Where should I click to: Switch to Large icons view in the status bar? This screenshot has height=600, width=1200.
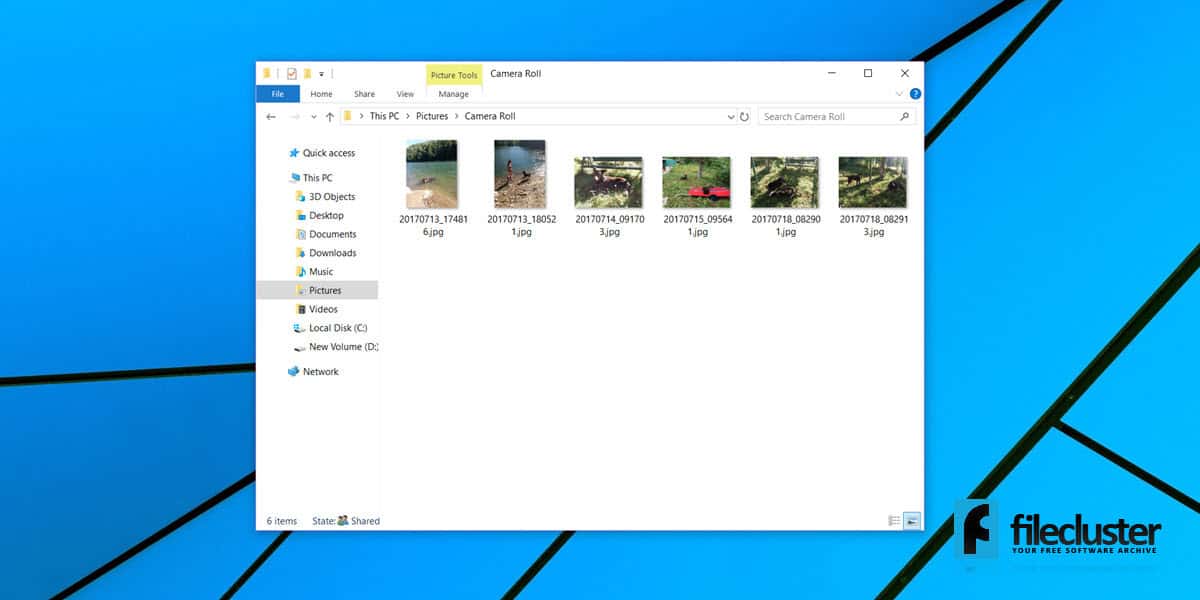tap(911, 520)
